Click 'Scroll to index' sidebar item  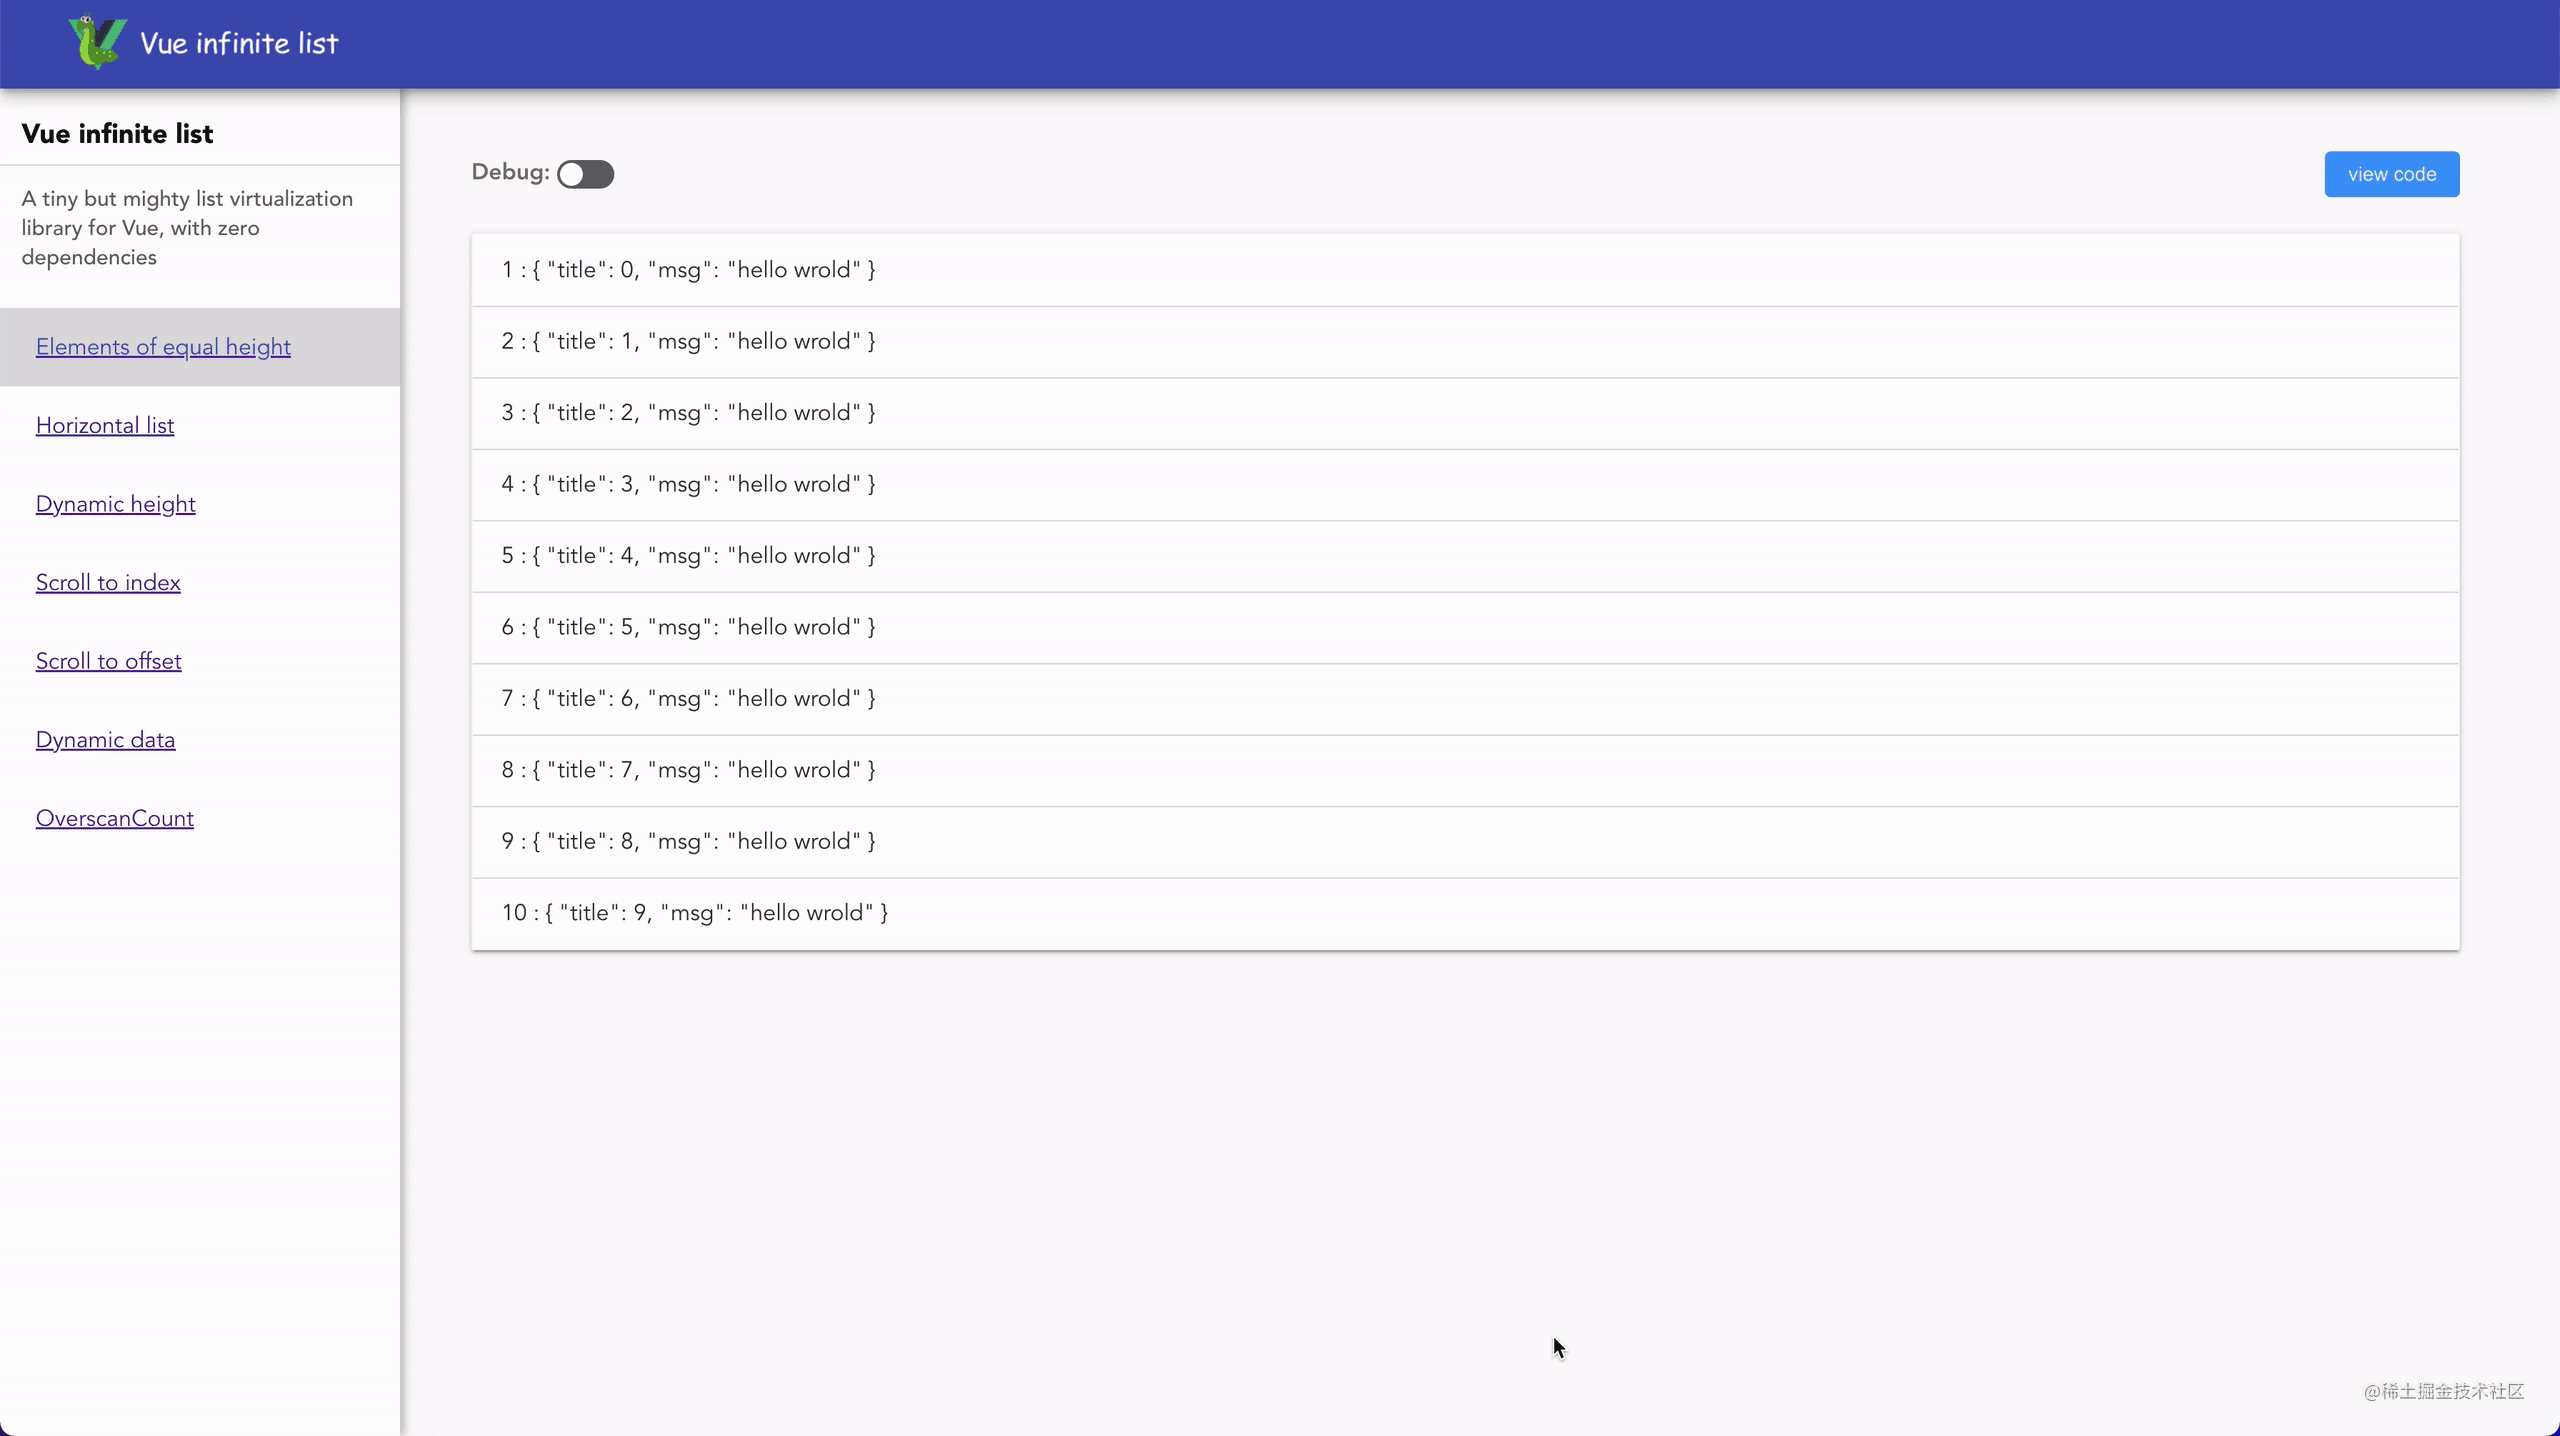[107, 582]
